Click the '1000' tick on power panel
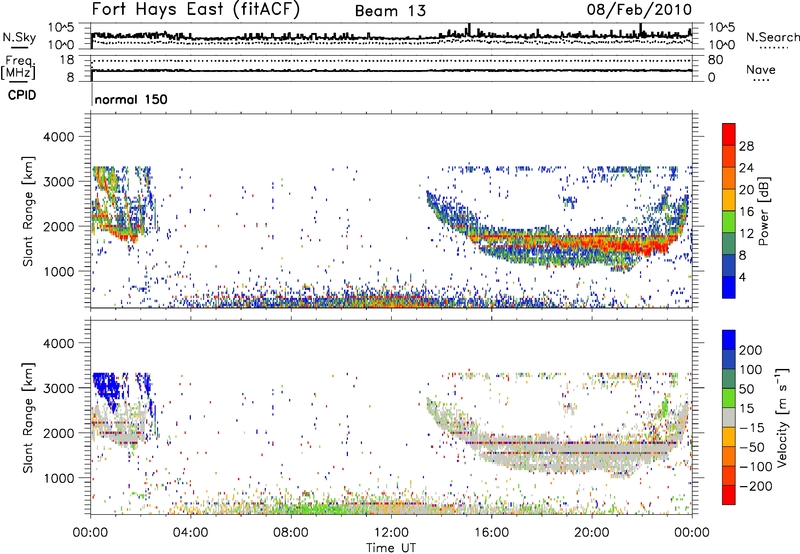The height and width of the screenshot is (554, 800). click(58, 271)
